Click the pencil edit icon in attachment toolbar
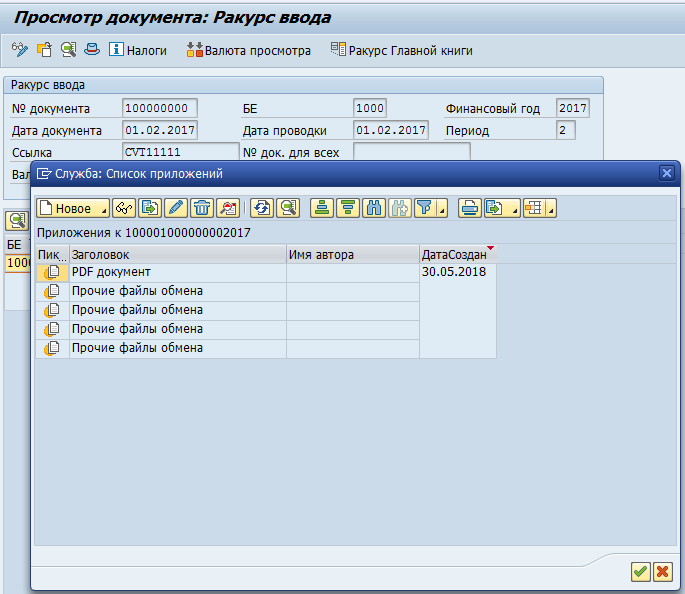The width and height of the screenshot is (685, 594). coord(176,208)
